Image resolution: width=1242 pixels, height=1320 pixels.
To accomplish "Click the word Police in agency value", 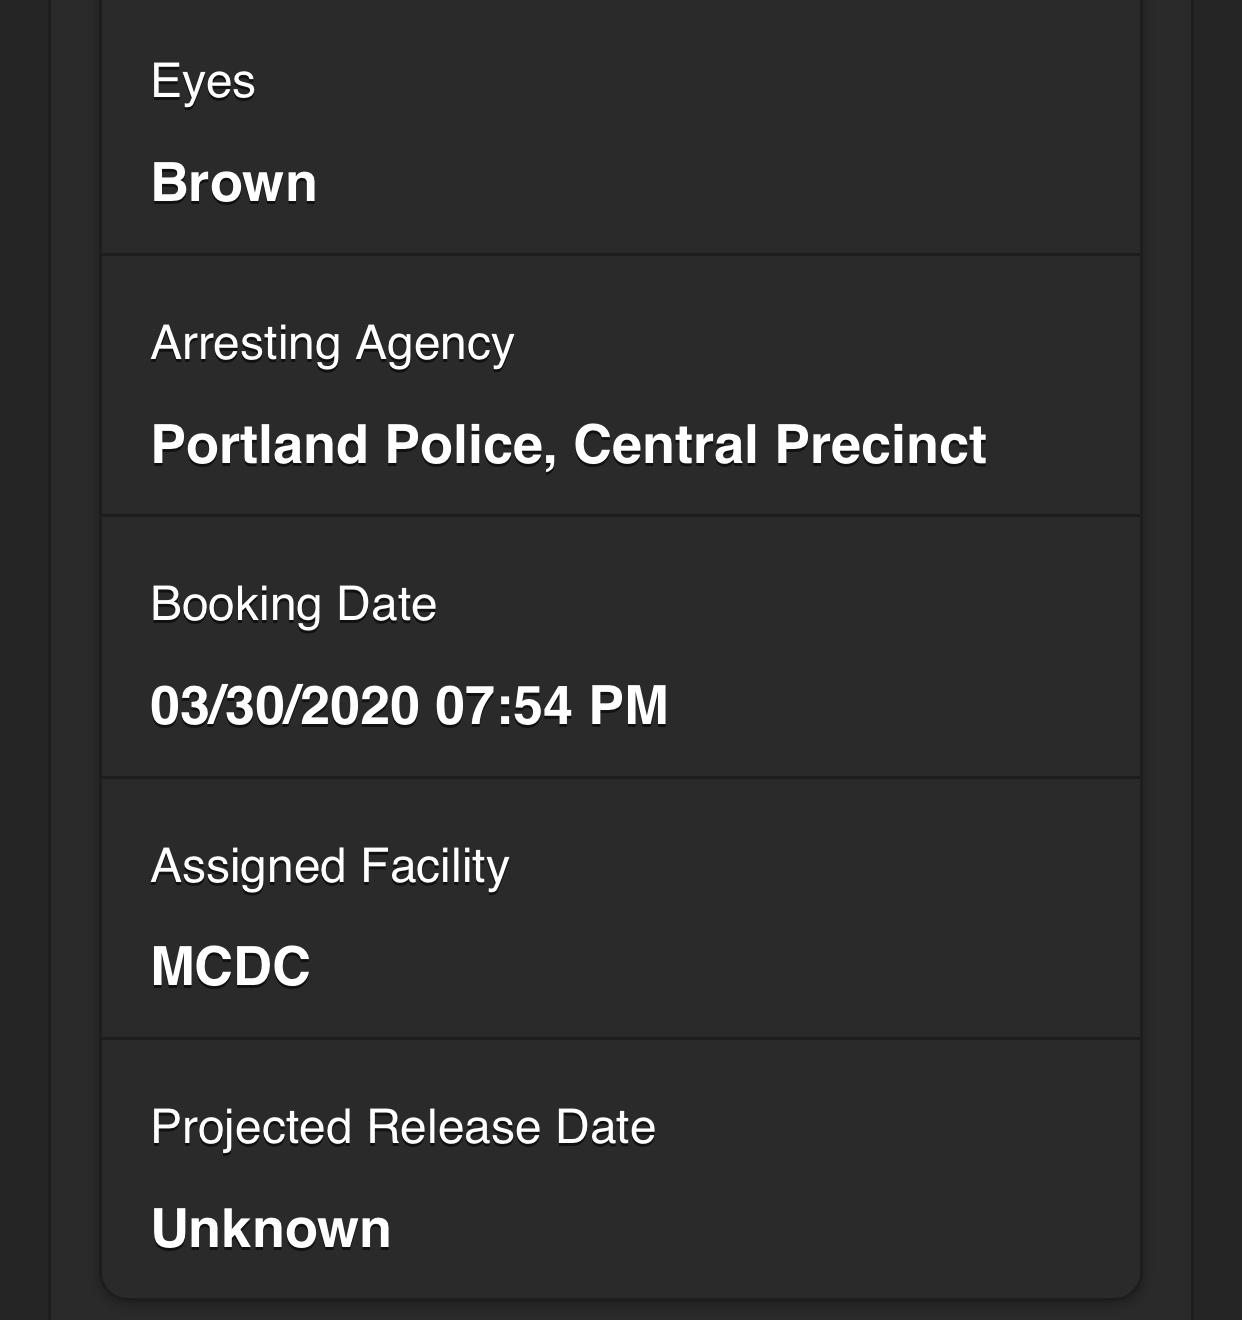I will 470,444.
